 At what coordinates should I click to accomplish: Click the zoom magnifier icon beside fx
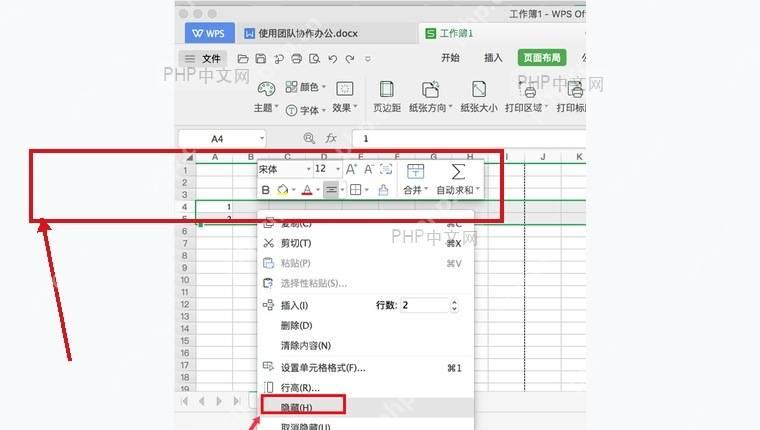click(309, 138)
